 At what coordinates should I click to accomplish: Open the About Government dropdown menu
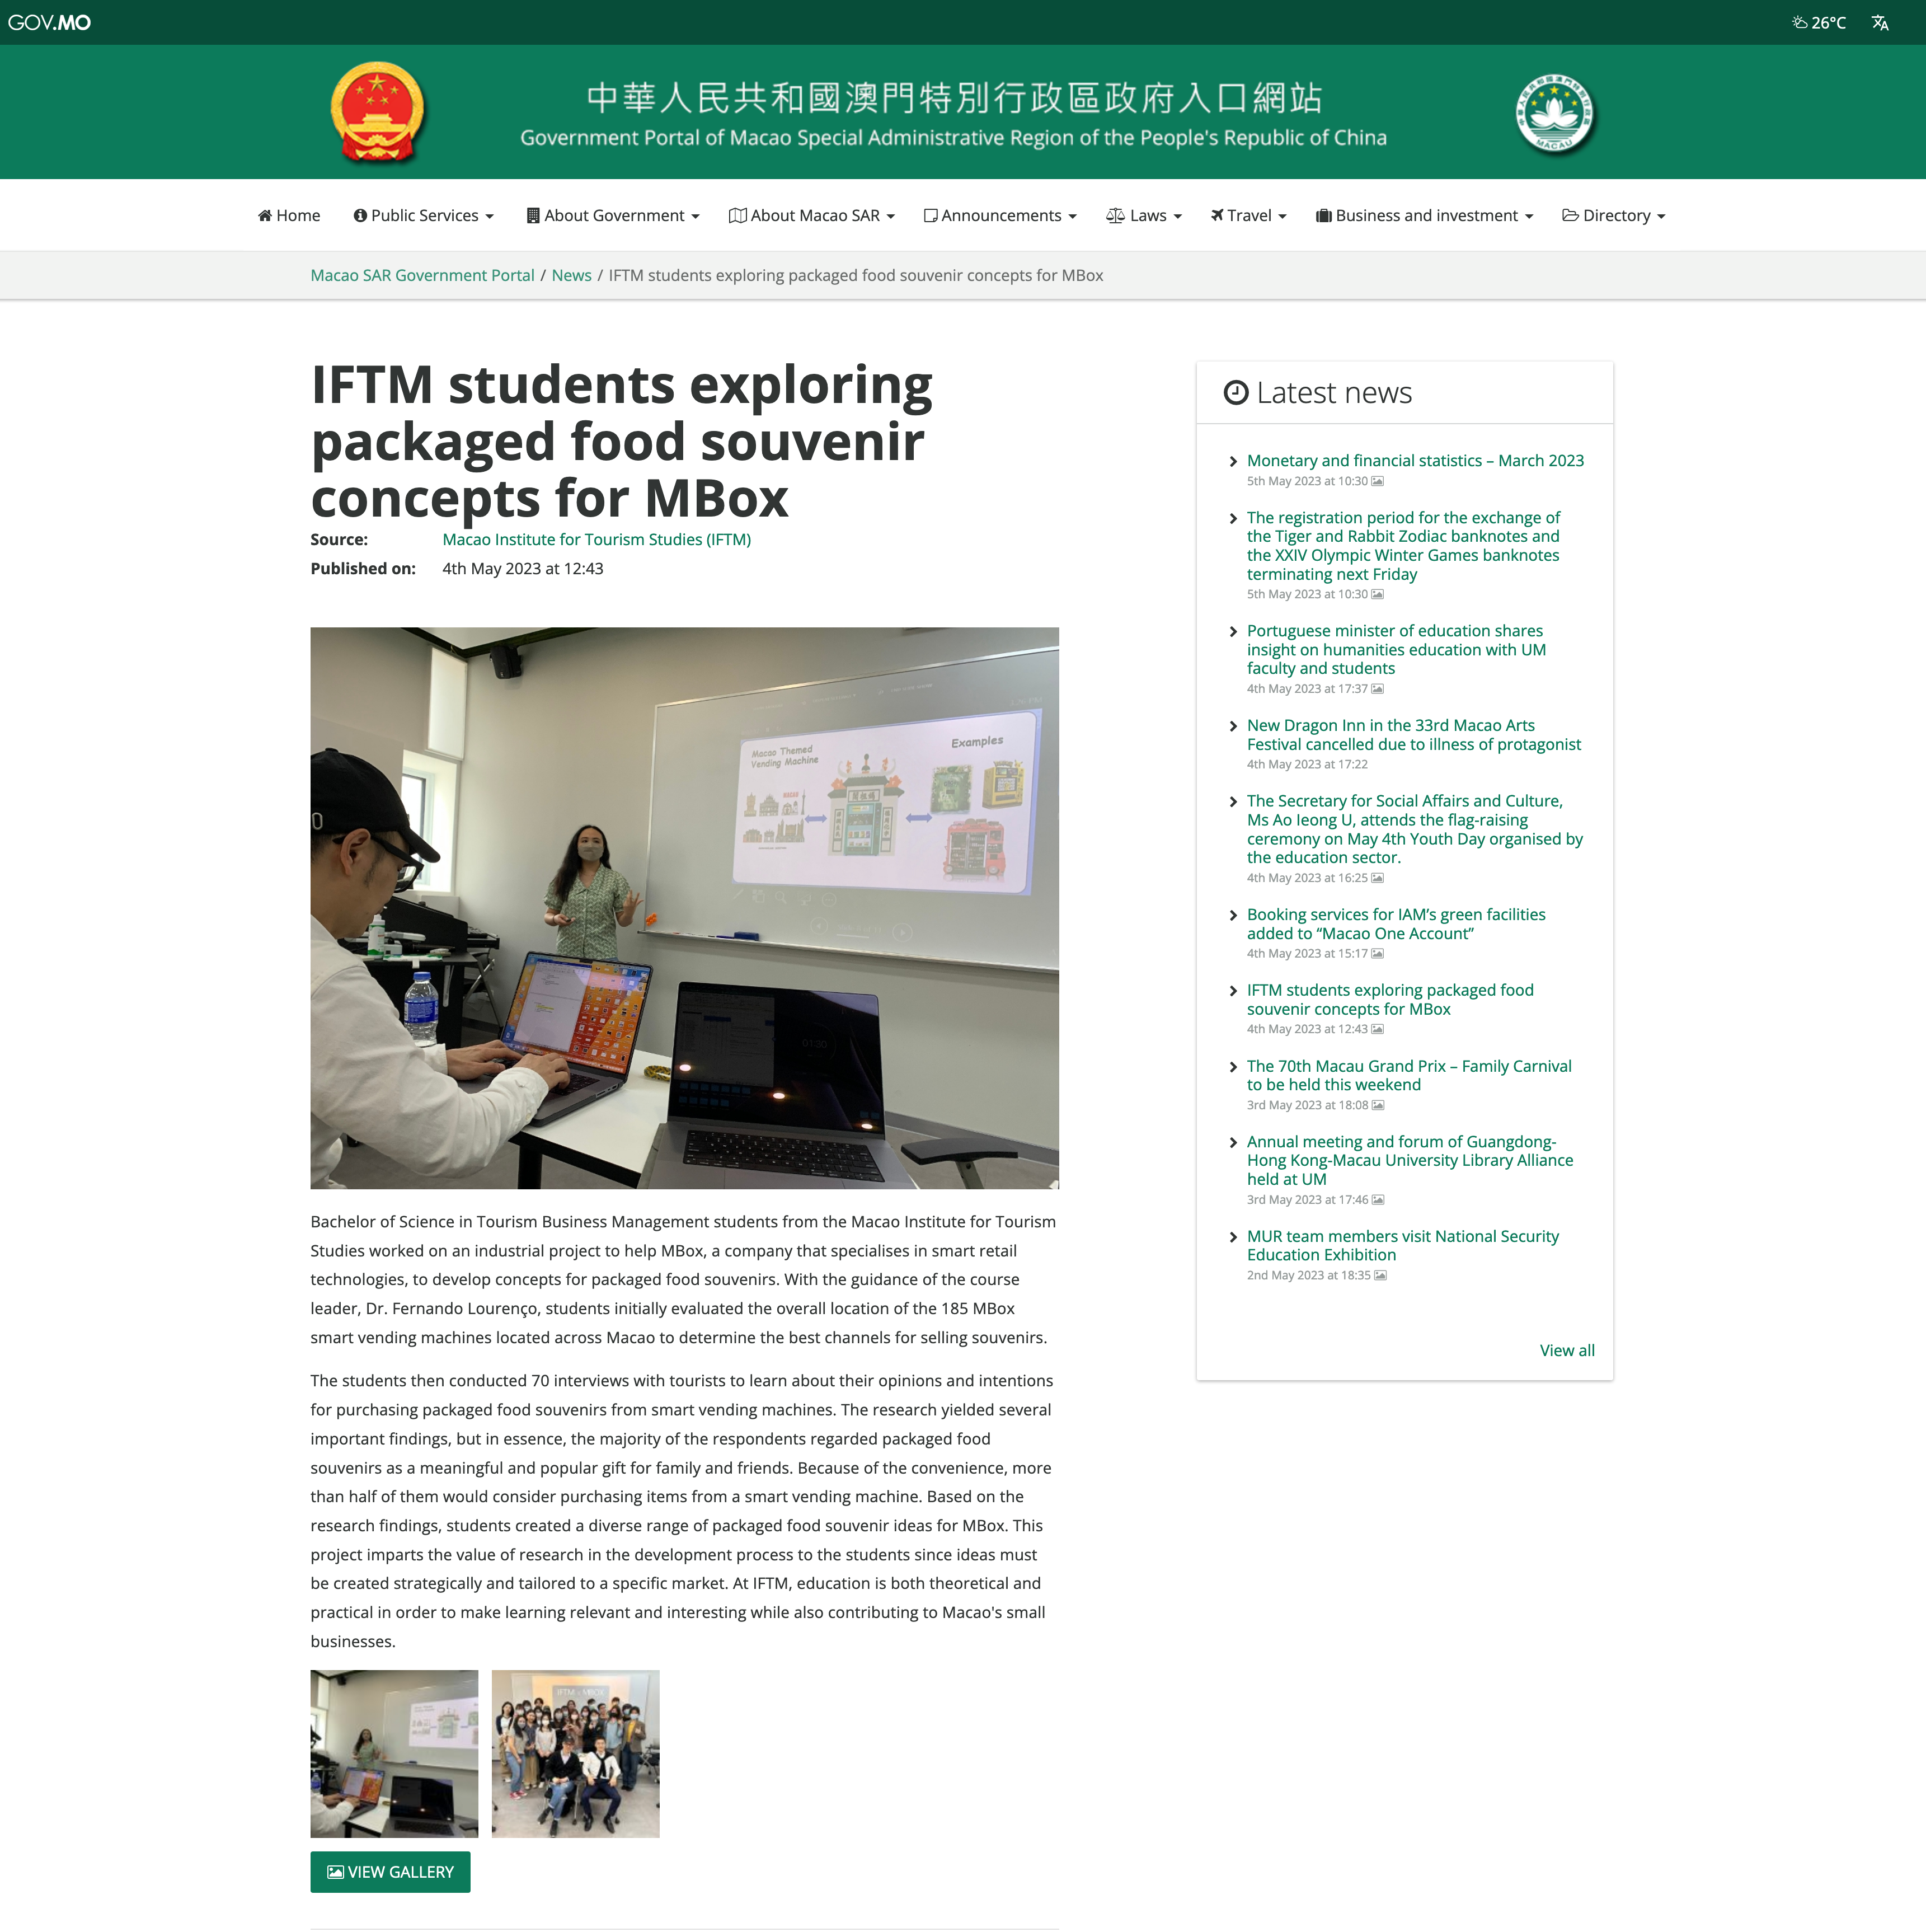[x=613, y=216]
